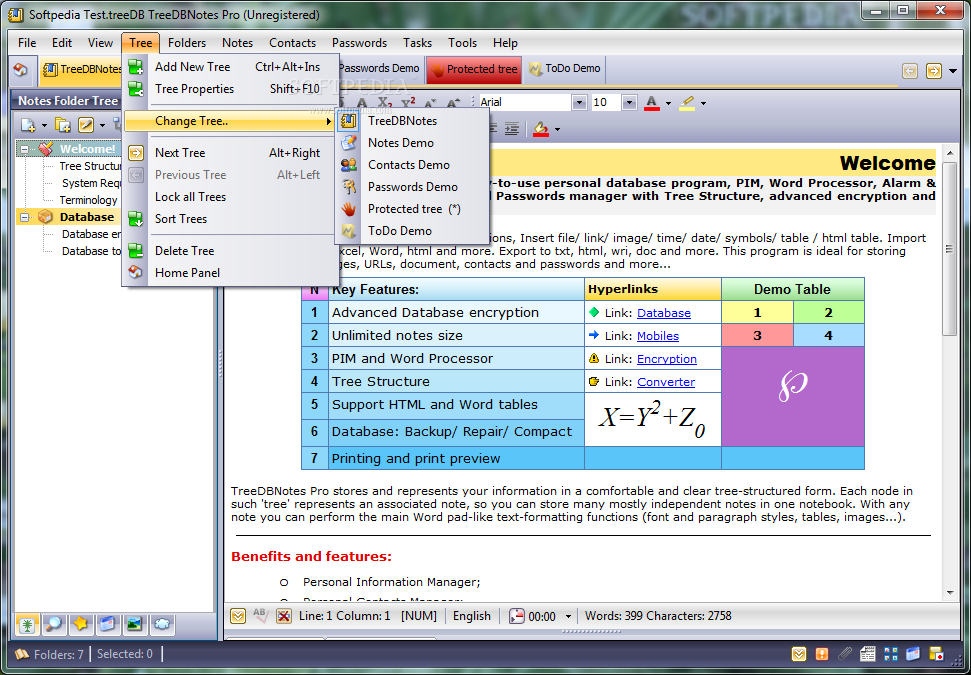This screenshot has height=675, width=971.
Task: Collapse the Welcome! tree node
Action: click(24, 149)
